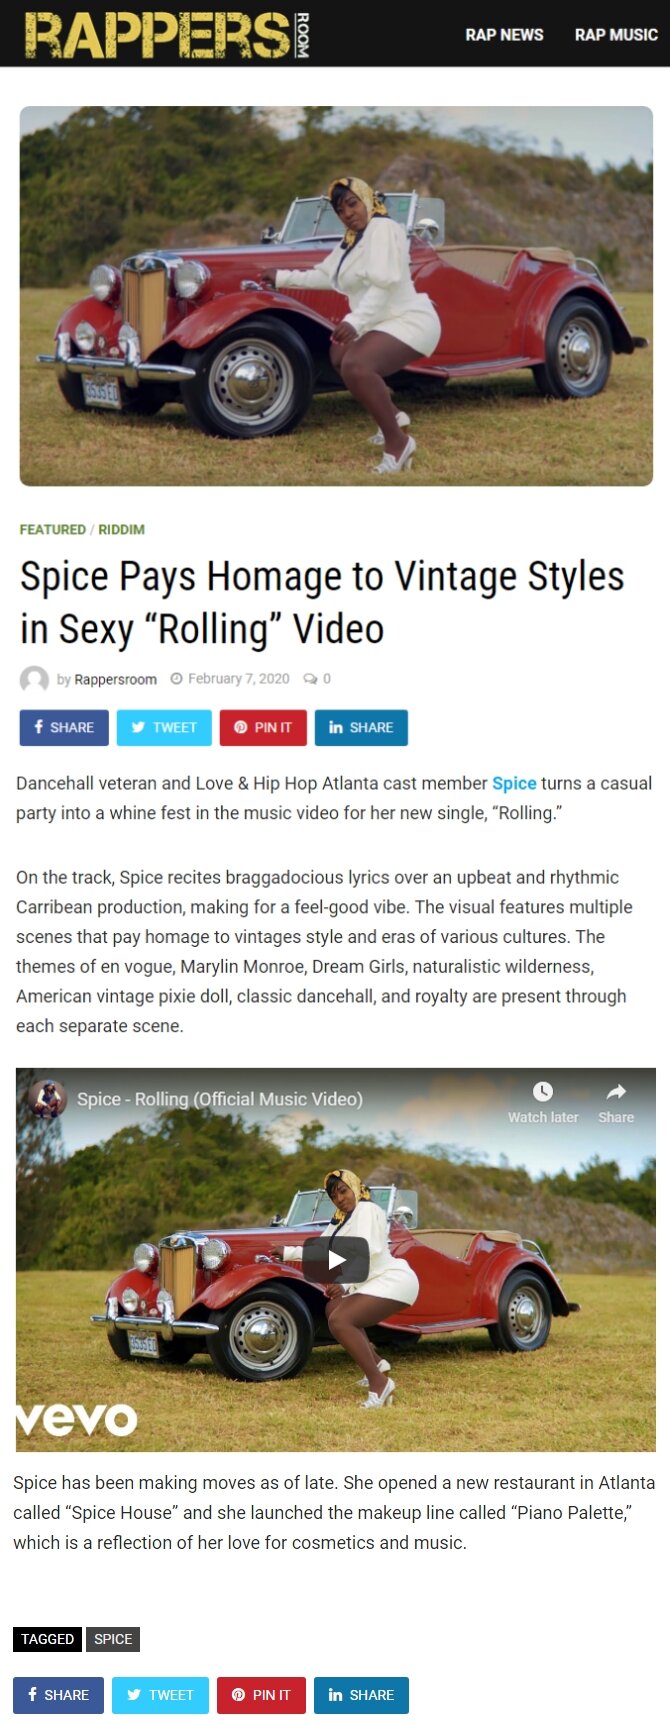Open the SPICE tag
Screen dimensions: 670x1723
[x=113, y=1639]
